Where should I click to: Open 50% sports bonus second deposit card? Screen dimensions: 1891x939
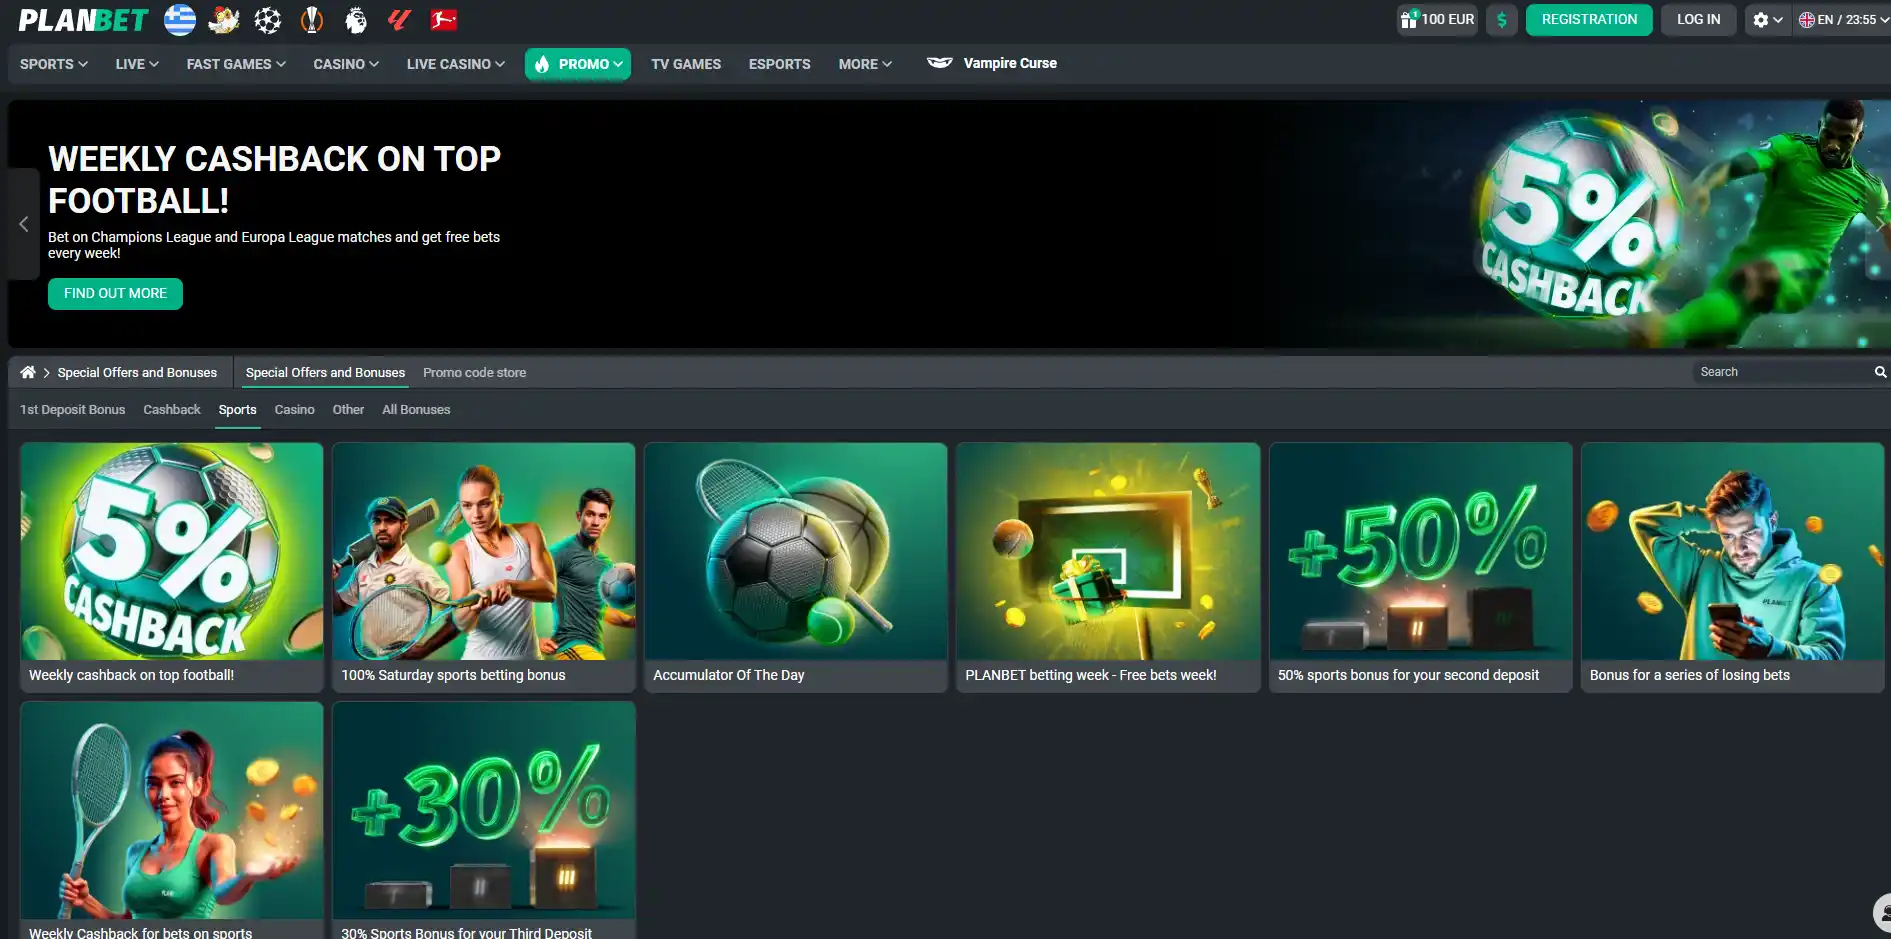(x=1421, y=567)
